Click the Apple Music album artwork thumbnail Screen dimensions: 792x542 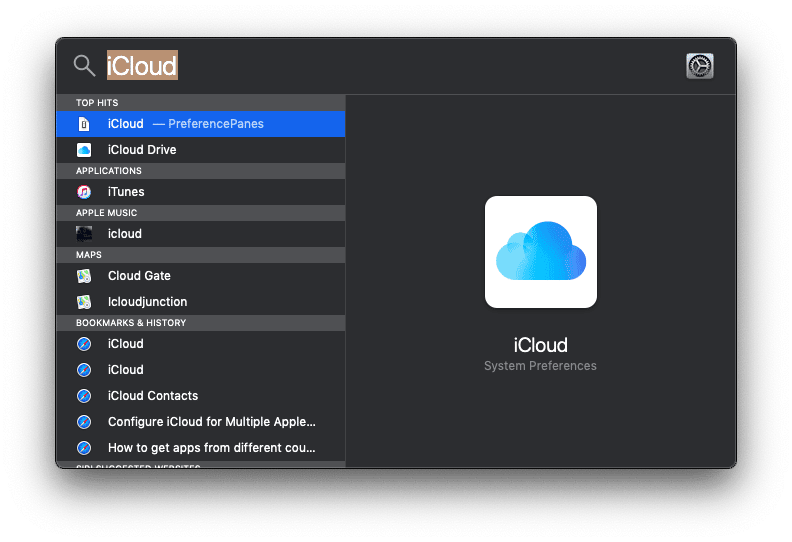(84, 234)
